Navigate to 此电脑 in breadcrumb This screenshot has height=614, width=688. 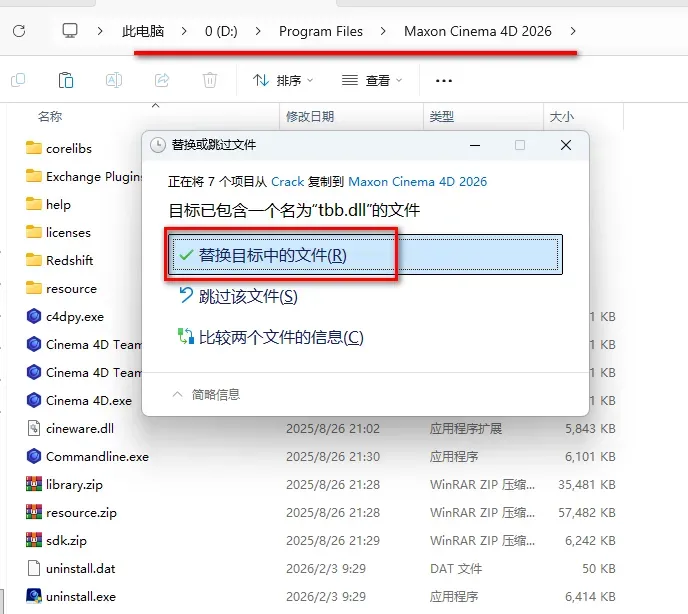pos(143,31)
